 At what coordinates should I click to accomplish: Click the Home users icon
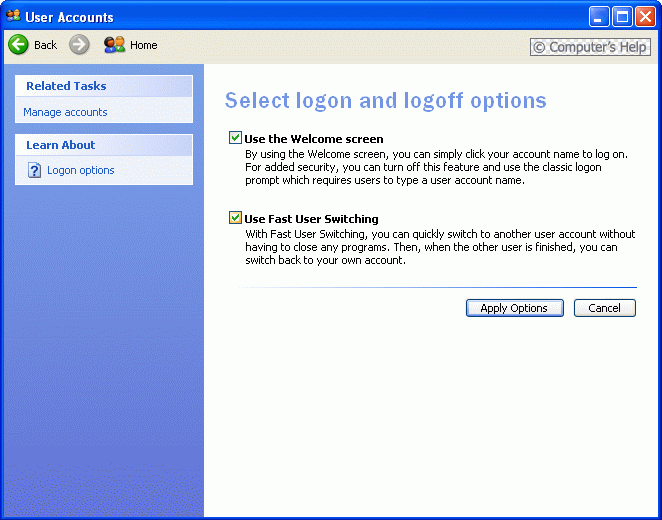[x=114, y=44]
